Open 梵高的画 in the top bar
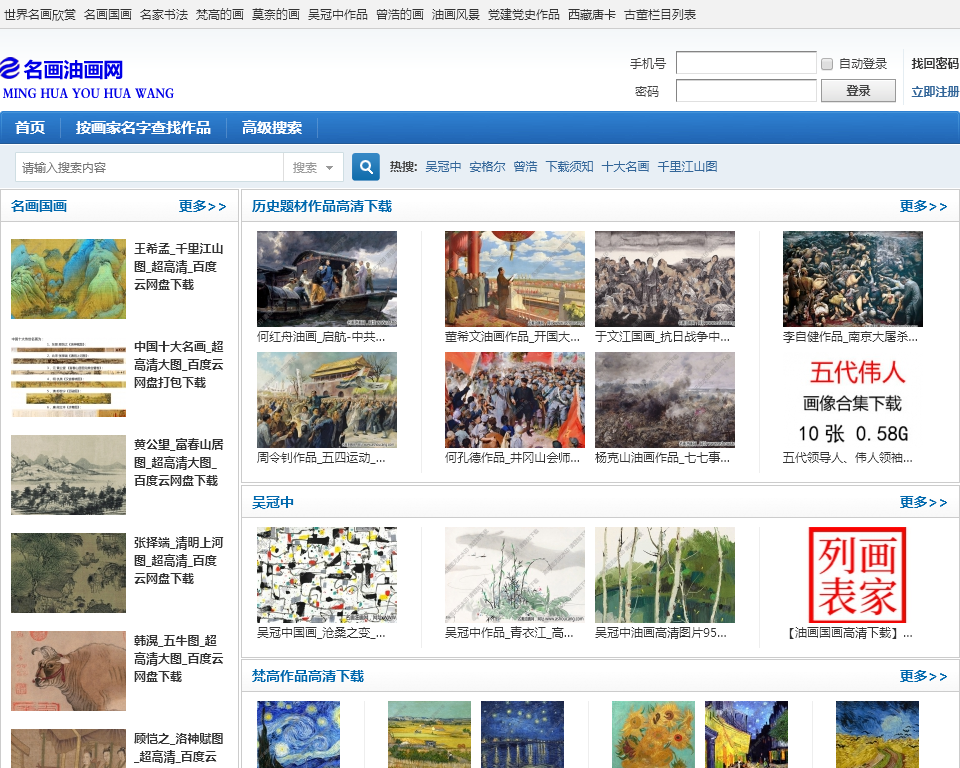 coord(220,15)
